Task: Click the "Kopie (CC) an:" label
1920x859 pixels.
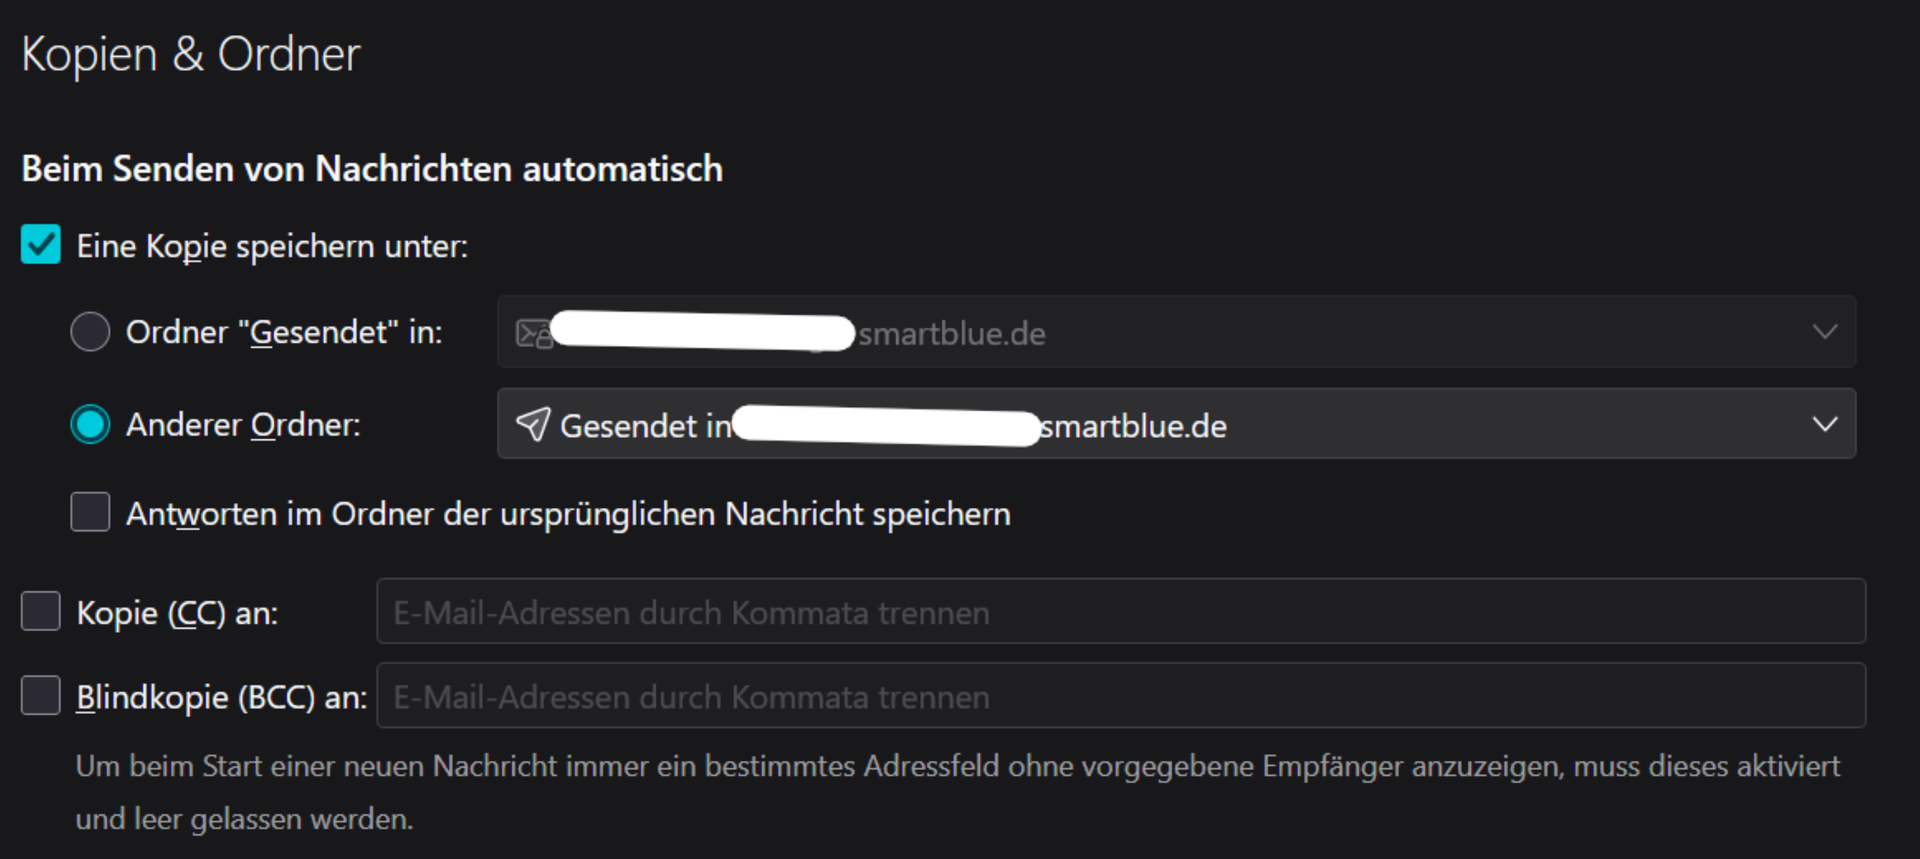Action: click(x=177, y=613)
